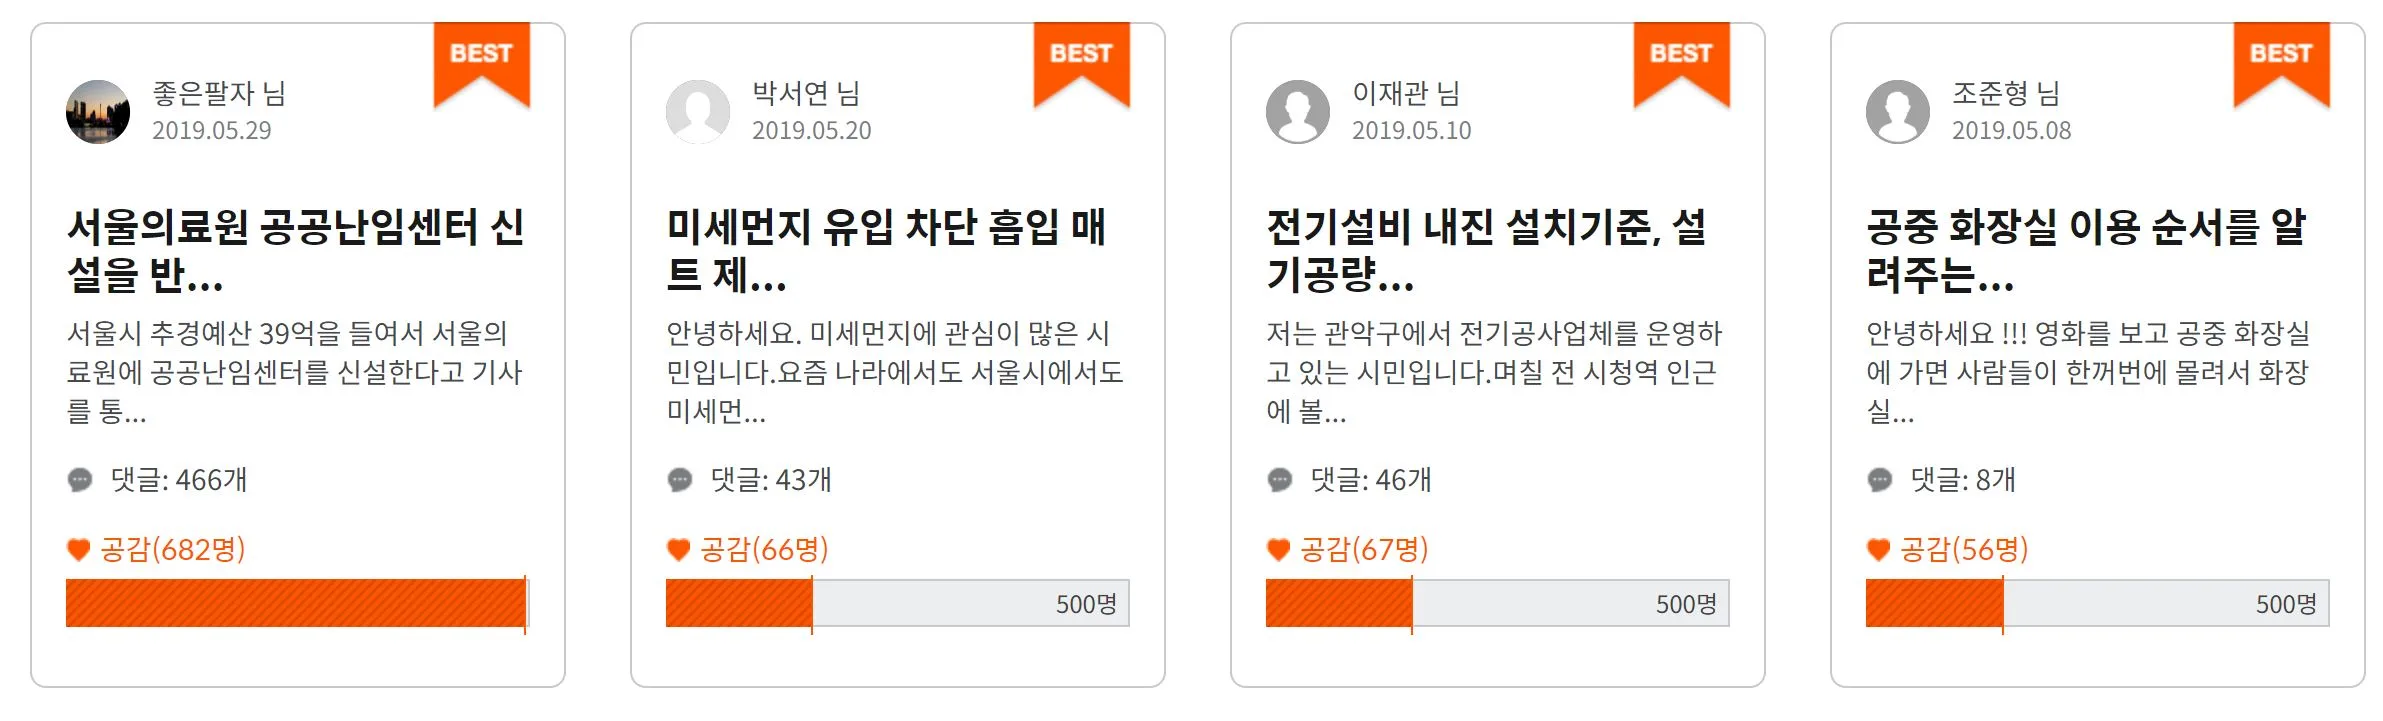Click comment bubble icon beside 댓글: 466개
Image resolution: width=2383 pixels, height=721 pixels.
[80, 480]
